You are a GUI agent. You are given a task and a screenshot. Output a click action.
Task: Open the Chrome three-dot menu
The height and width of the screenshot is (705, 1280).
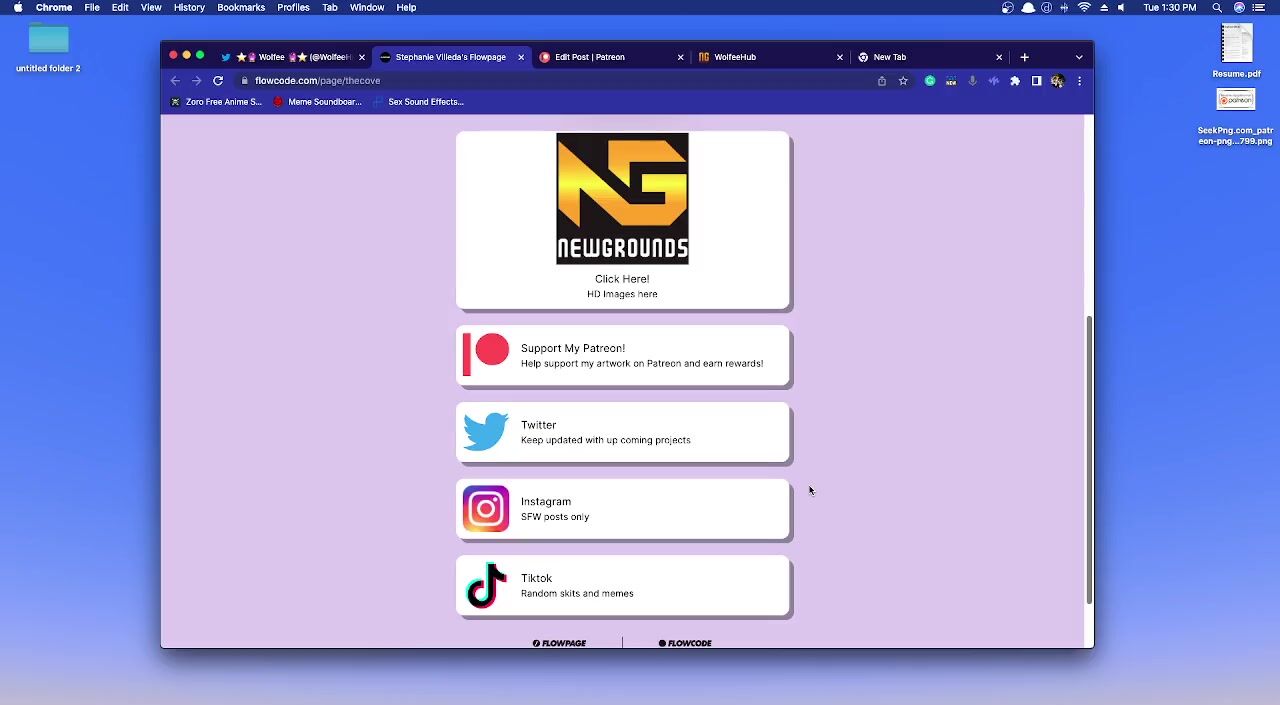1079,81
